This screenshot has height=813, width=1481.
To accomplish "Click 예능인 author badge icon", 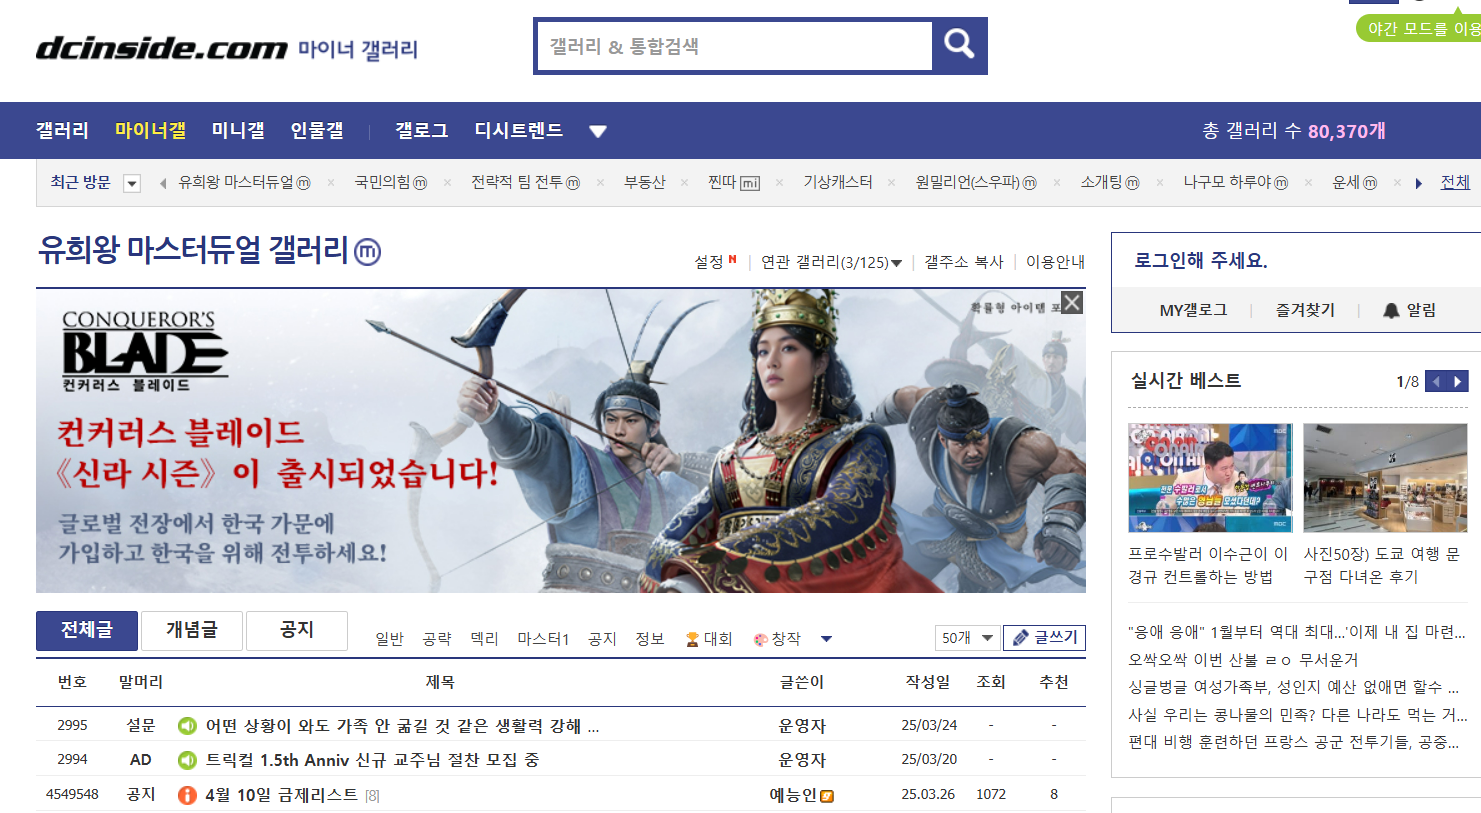I will click(x=827, y=796).
